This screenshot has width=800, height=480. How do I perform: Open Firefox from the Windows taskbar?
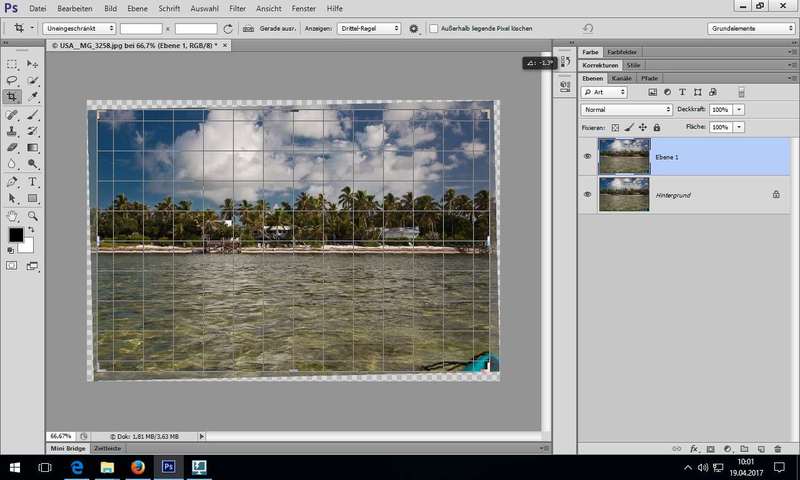coord(138,467)
